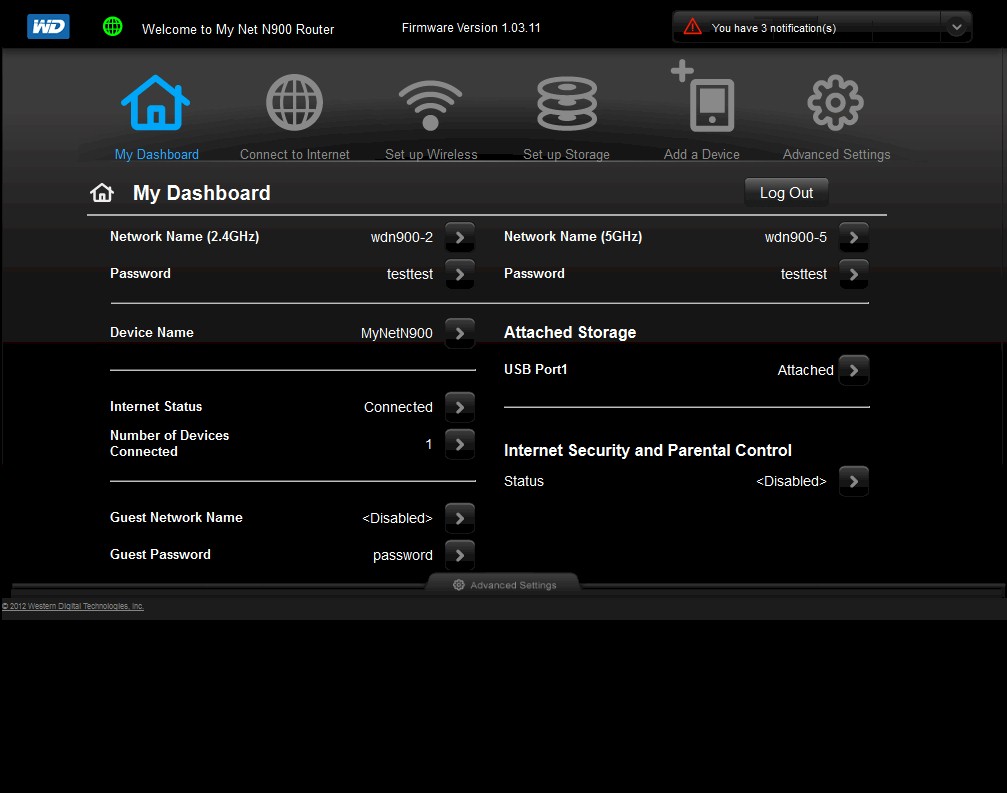Select the Advanced Settings tab label
Image resolution: width=1007 pixels, height=793 pixels.
(836, 155)
